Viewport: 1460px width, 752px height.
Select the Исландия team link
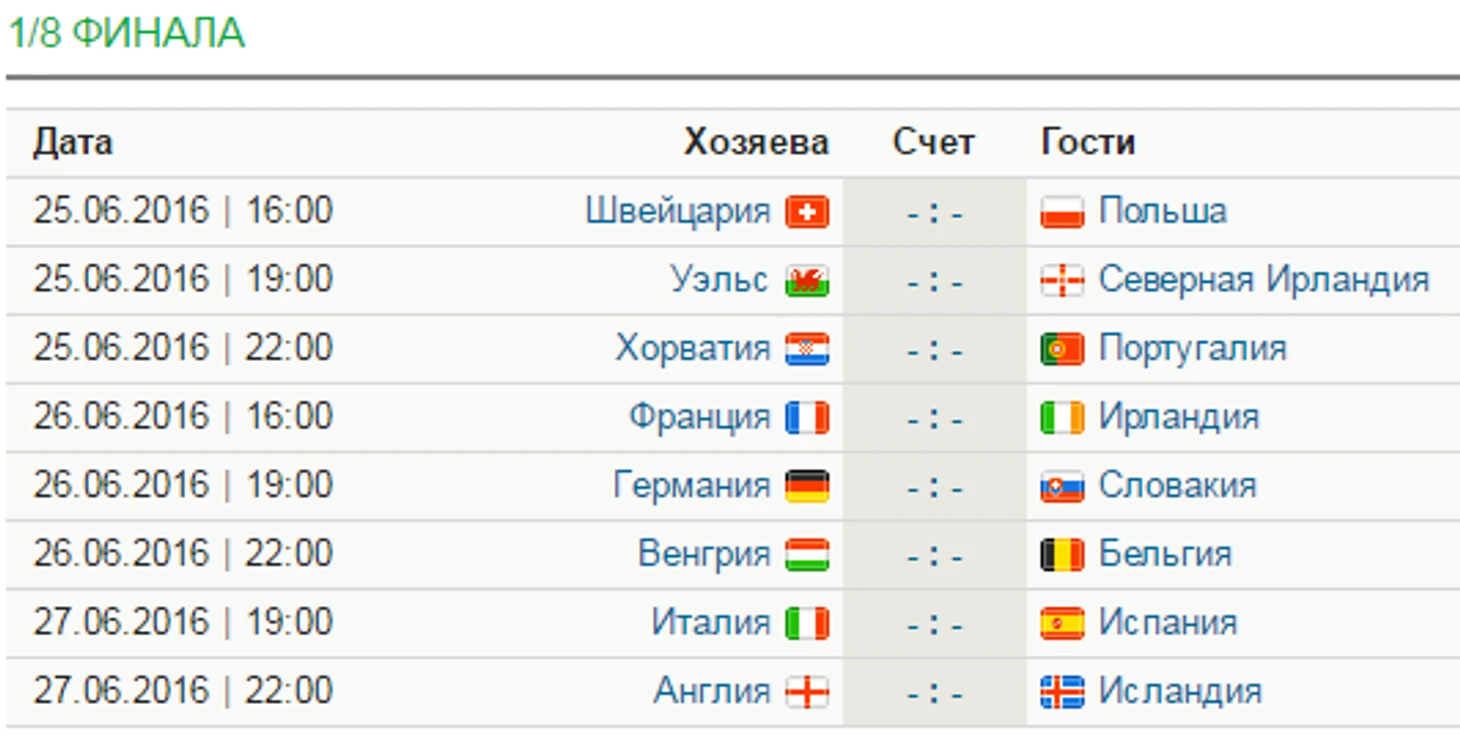click(1179, 690)
